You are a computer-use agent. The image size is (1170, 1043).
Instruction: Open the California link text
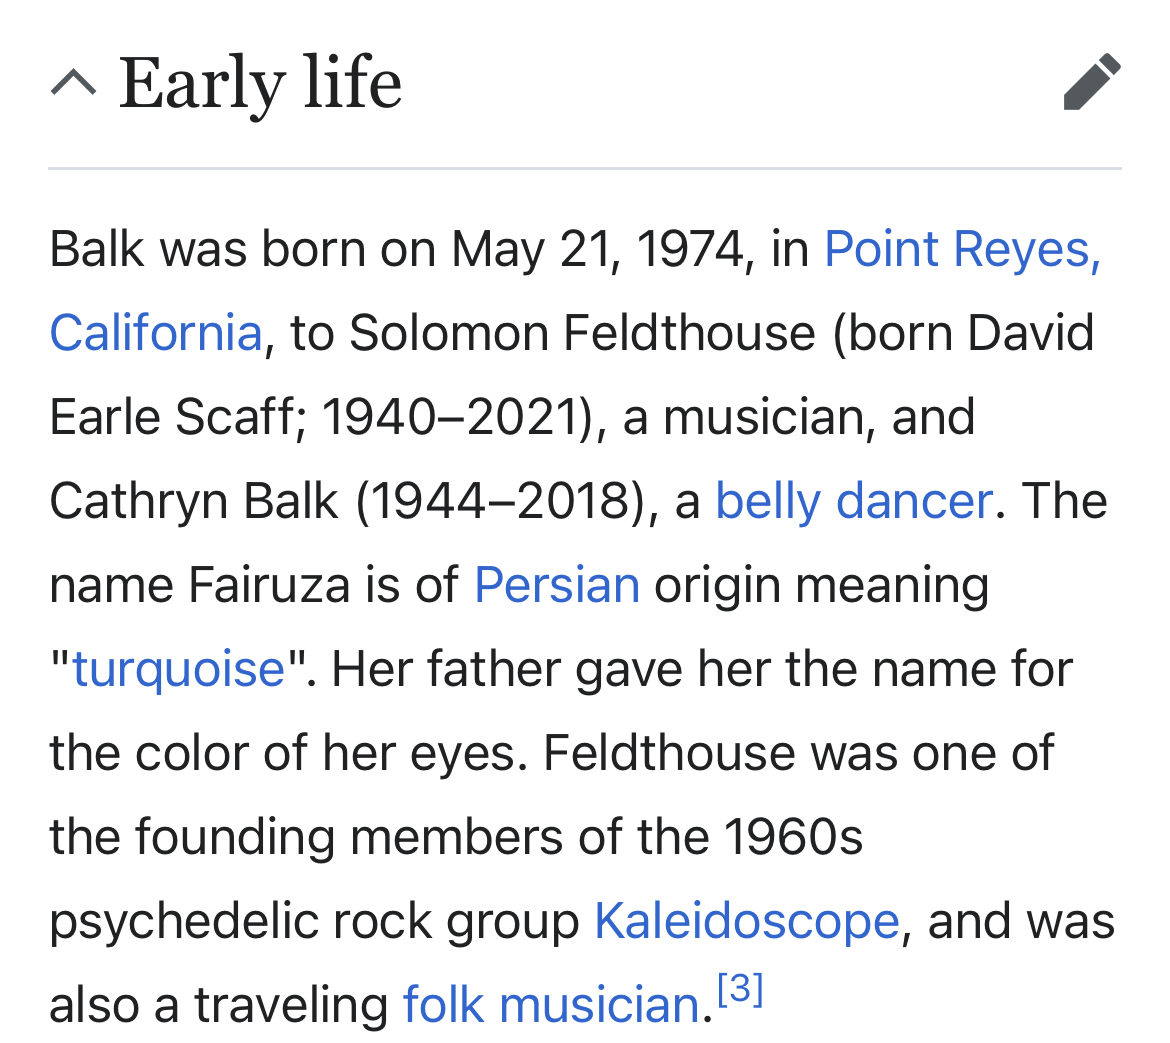[156, 333]
